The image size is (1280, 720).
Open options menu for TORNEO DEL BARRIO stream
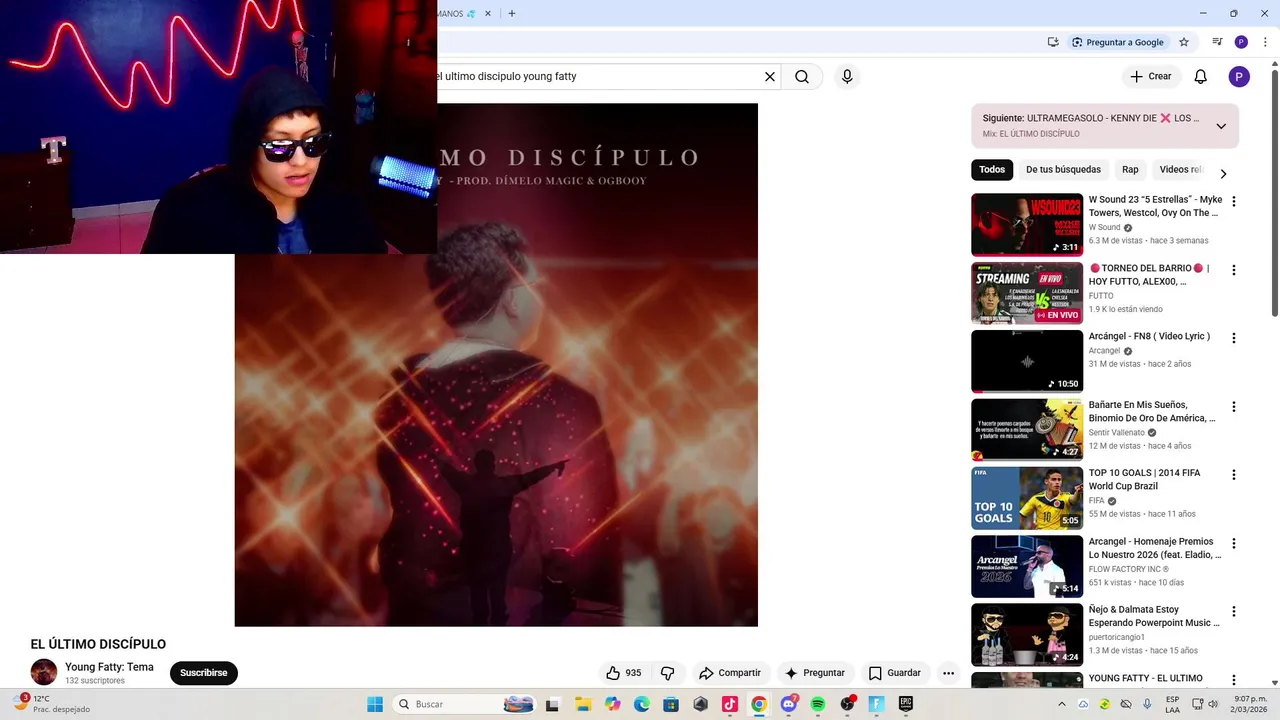tap(1233, 270)
